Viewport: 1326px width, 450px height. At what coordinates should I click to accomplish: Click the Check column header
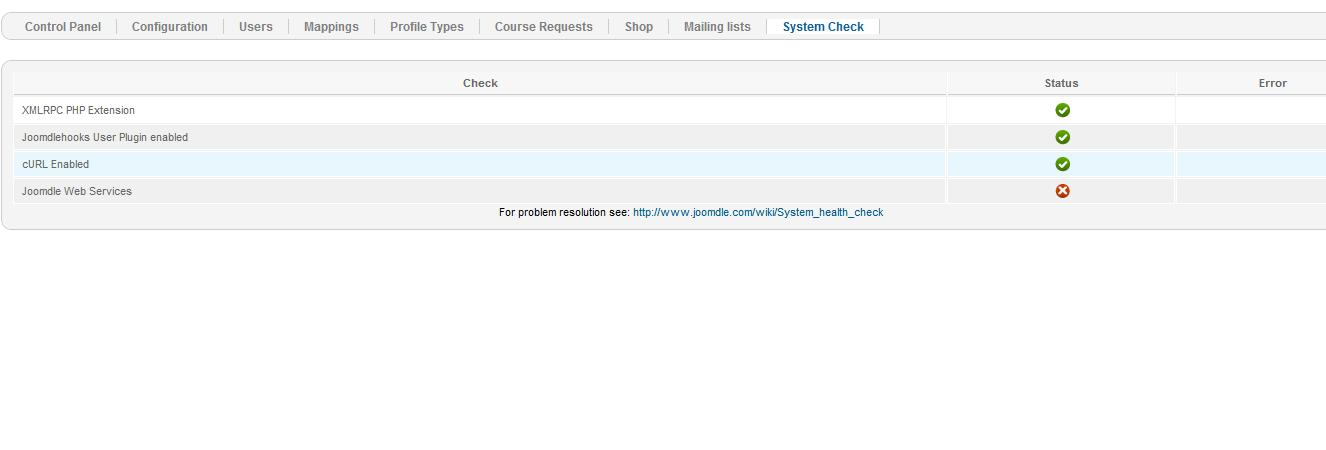pyautogui.click(x=480, y=83)
